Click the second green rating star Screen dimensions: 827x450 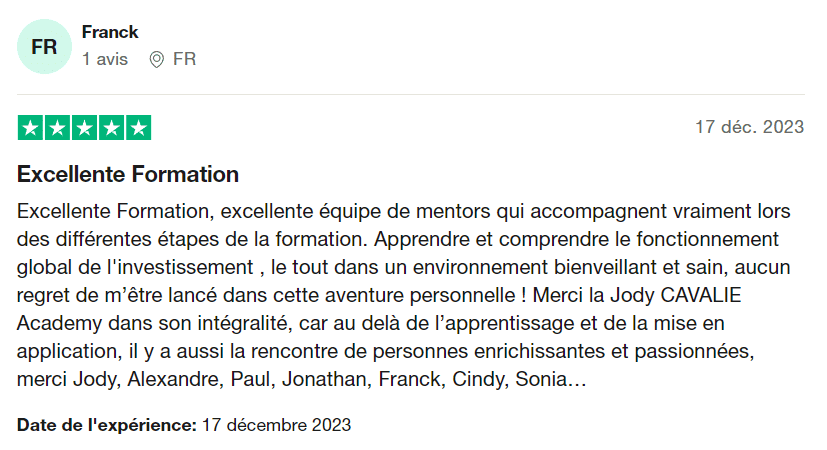pos(57,128)
